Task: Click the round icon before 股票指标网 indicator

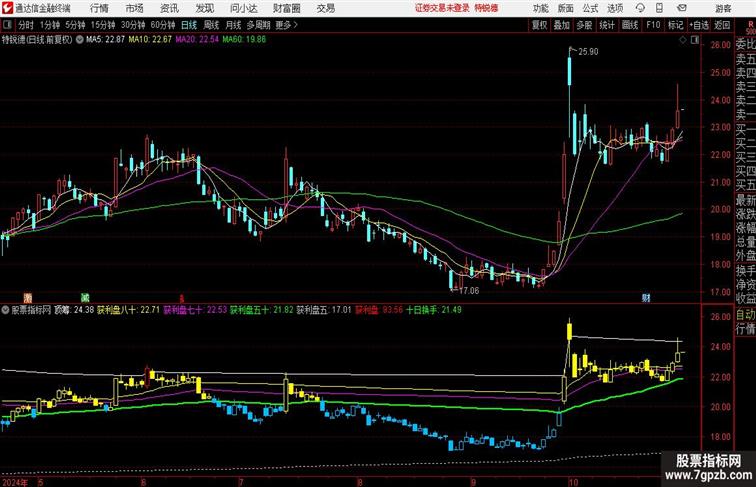Action: [6, 310]
